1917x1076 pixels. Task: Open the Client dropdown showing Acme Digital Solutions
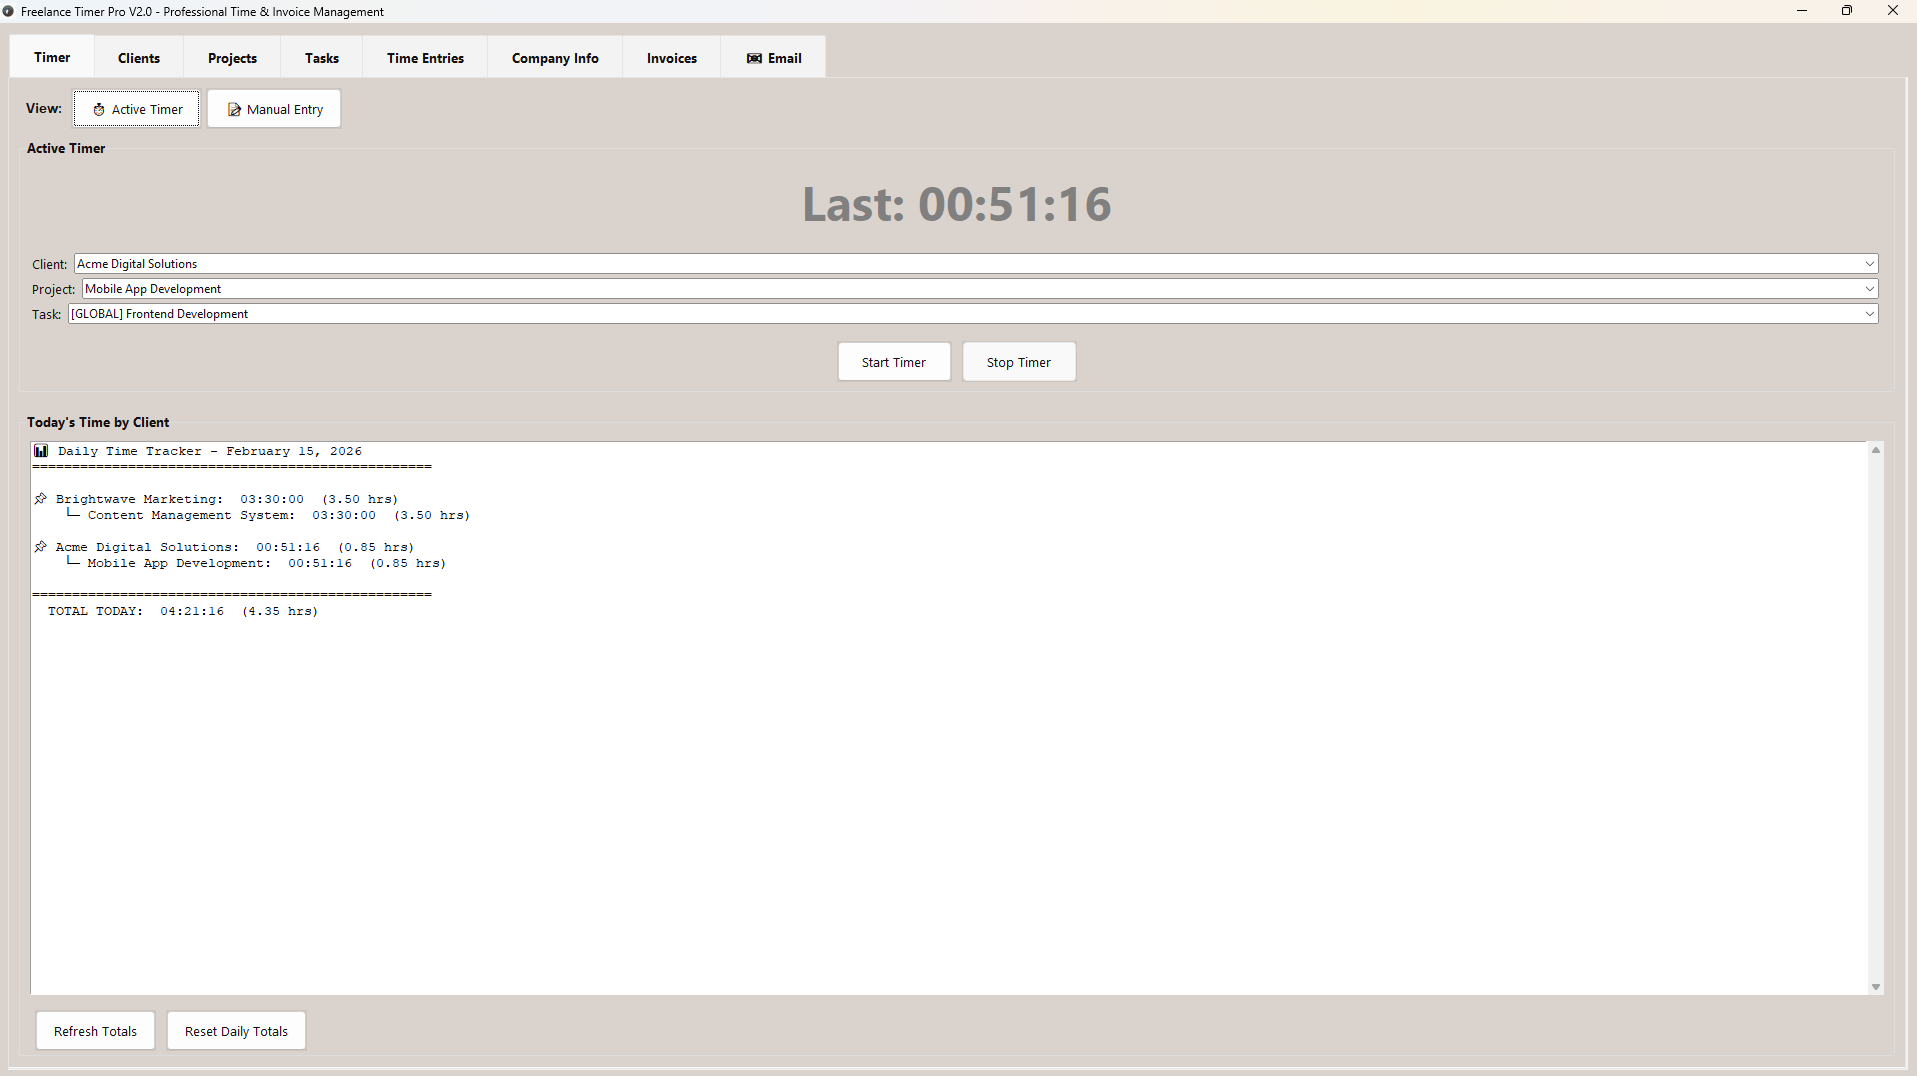point(1869,263)
